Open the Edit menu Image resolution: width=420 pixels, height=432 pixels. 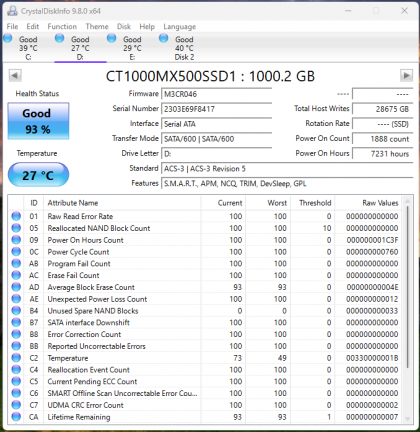point(33,26)
